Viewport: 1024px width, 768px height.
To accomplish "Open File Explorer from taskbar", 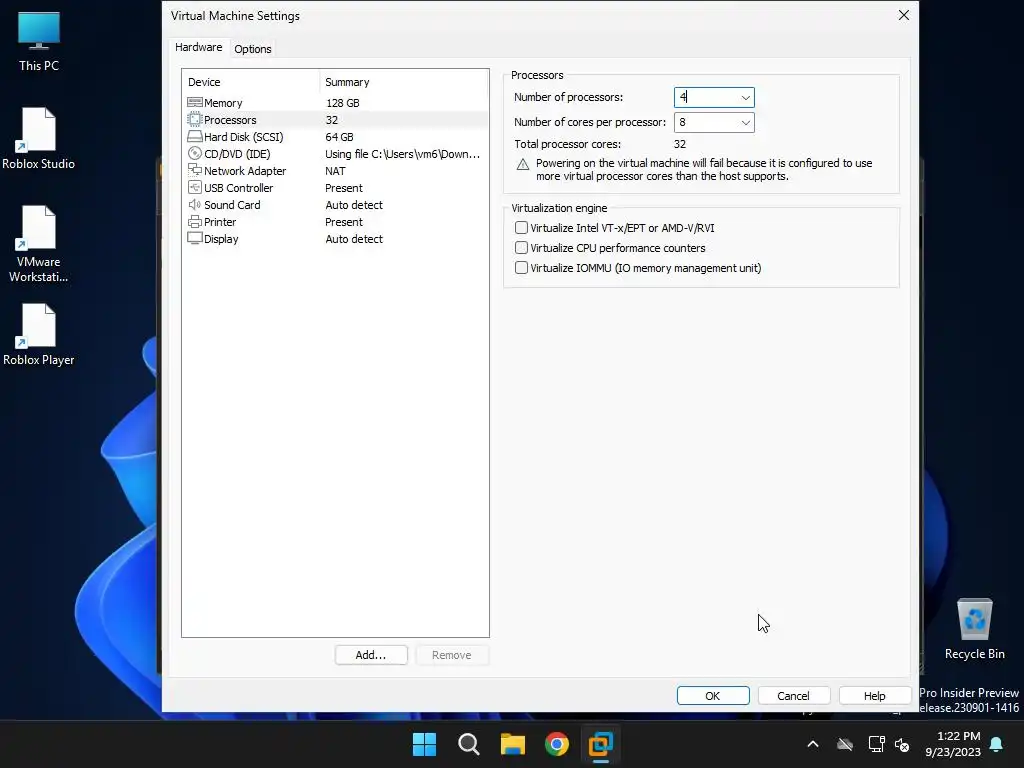I will point(513,744).
